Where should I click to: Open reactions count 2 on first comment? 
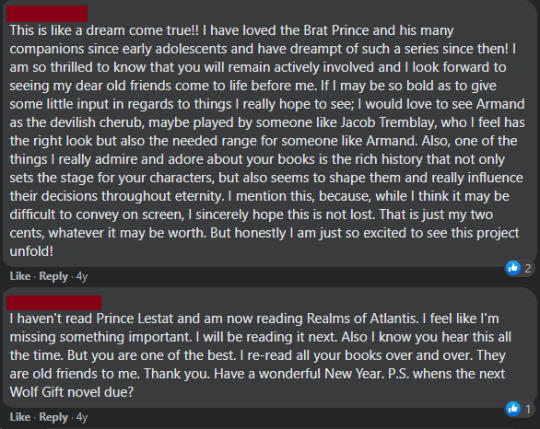click(528, 268)
